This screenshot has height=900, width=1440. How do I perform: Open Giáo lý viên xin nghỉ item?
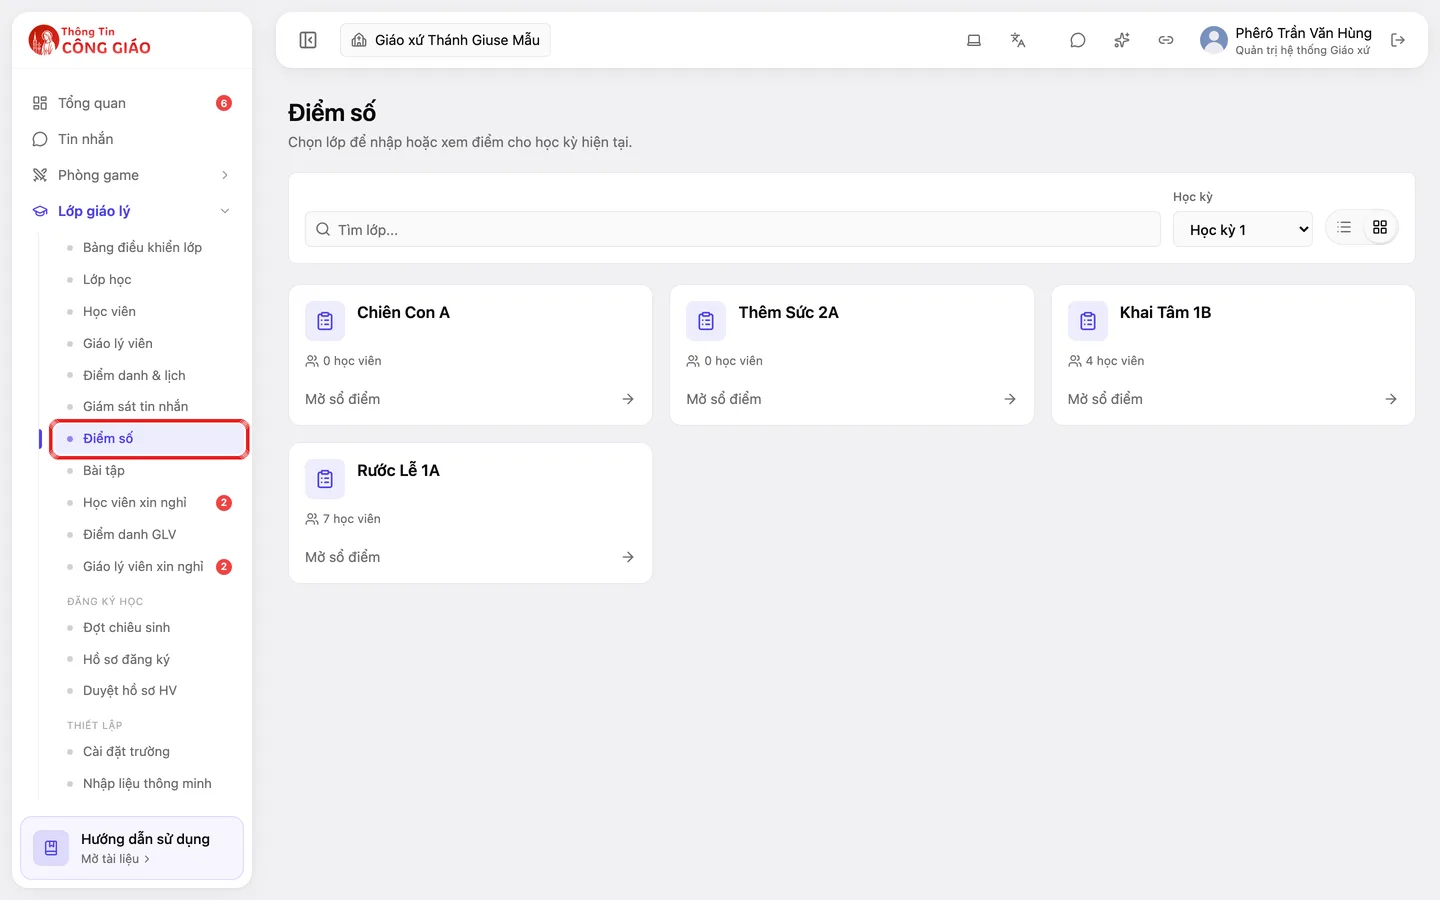point(150,566)
